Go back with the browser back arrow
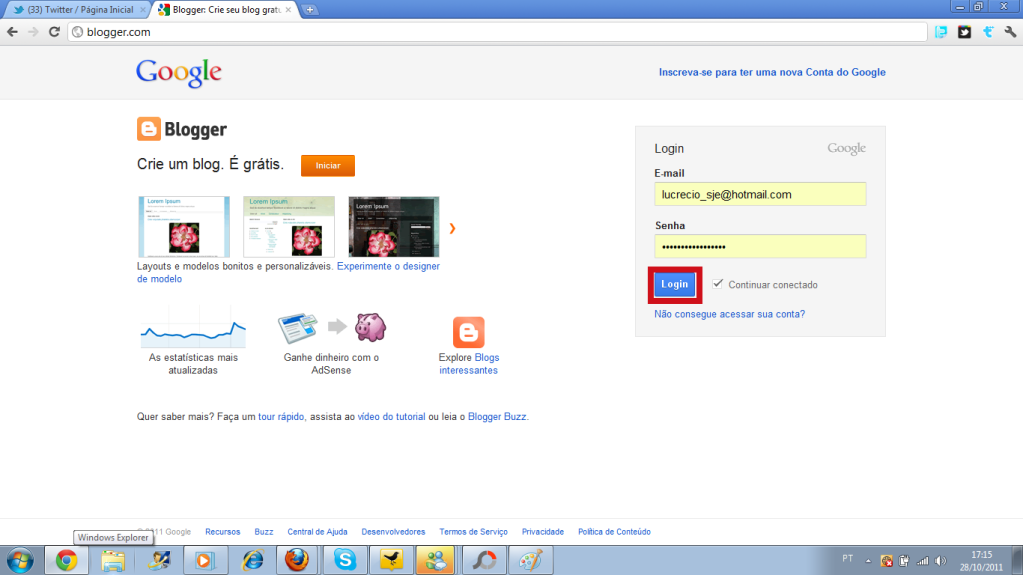The image size is (1023, 575). click(12, 32)
